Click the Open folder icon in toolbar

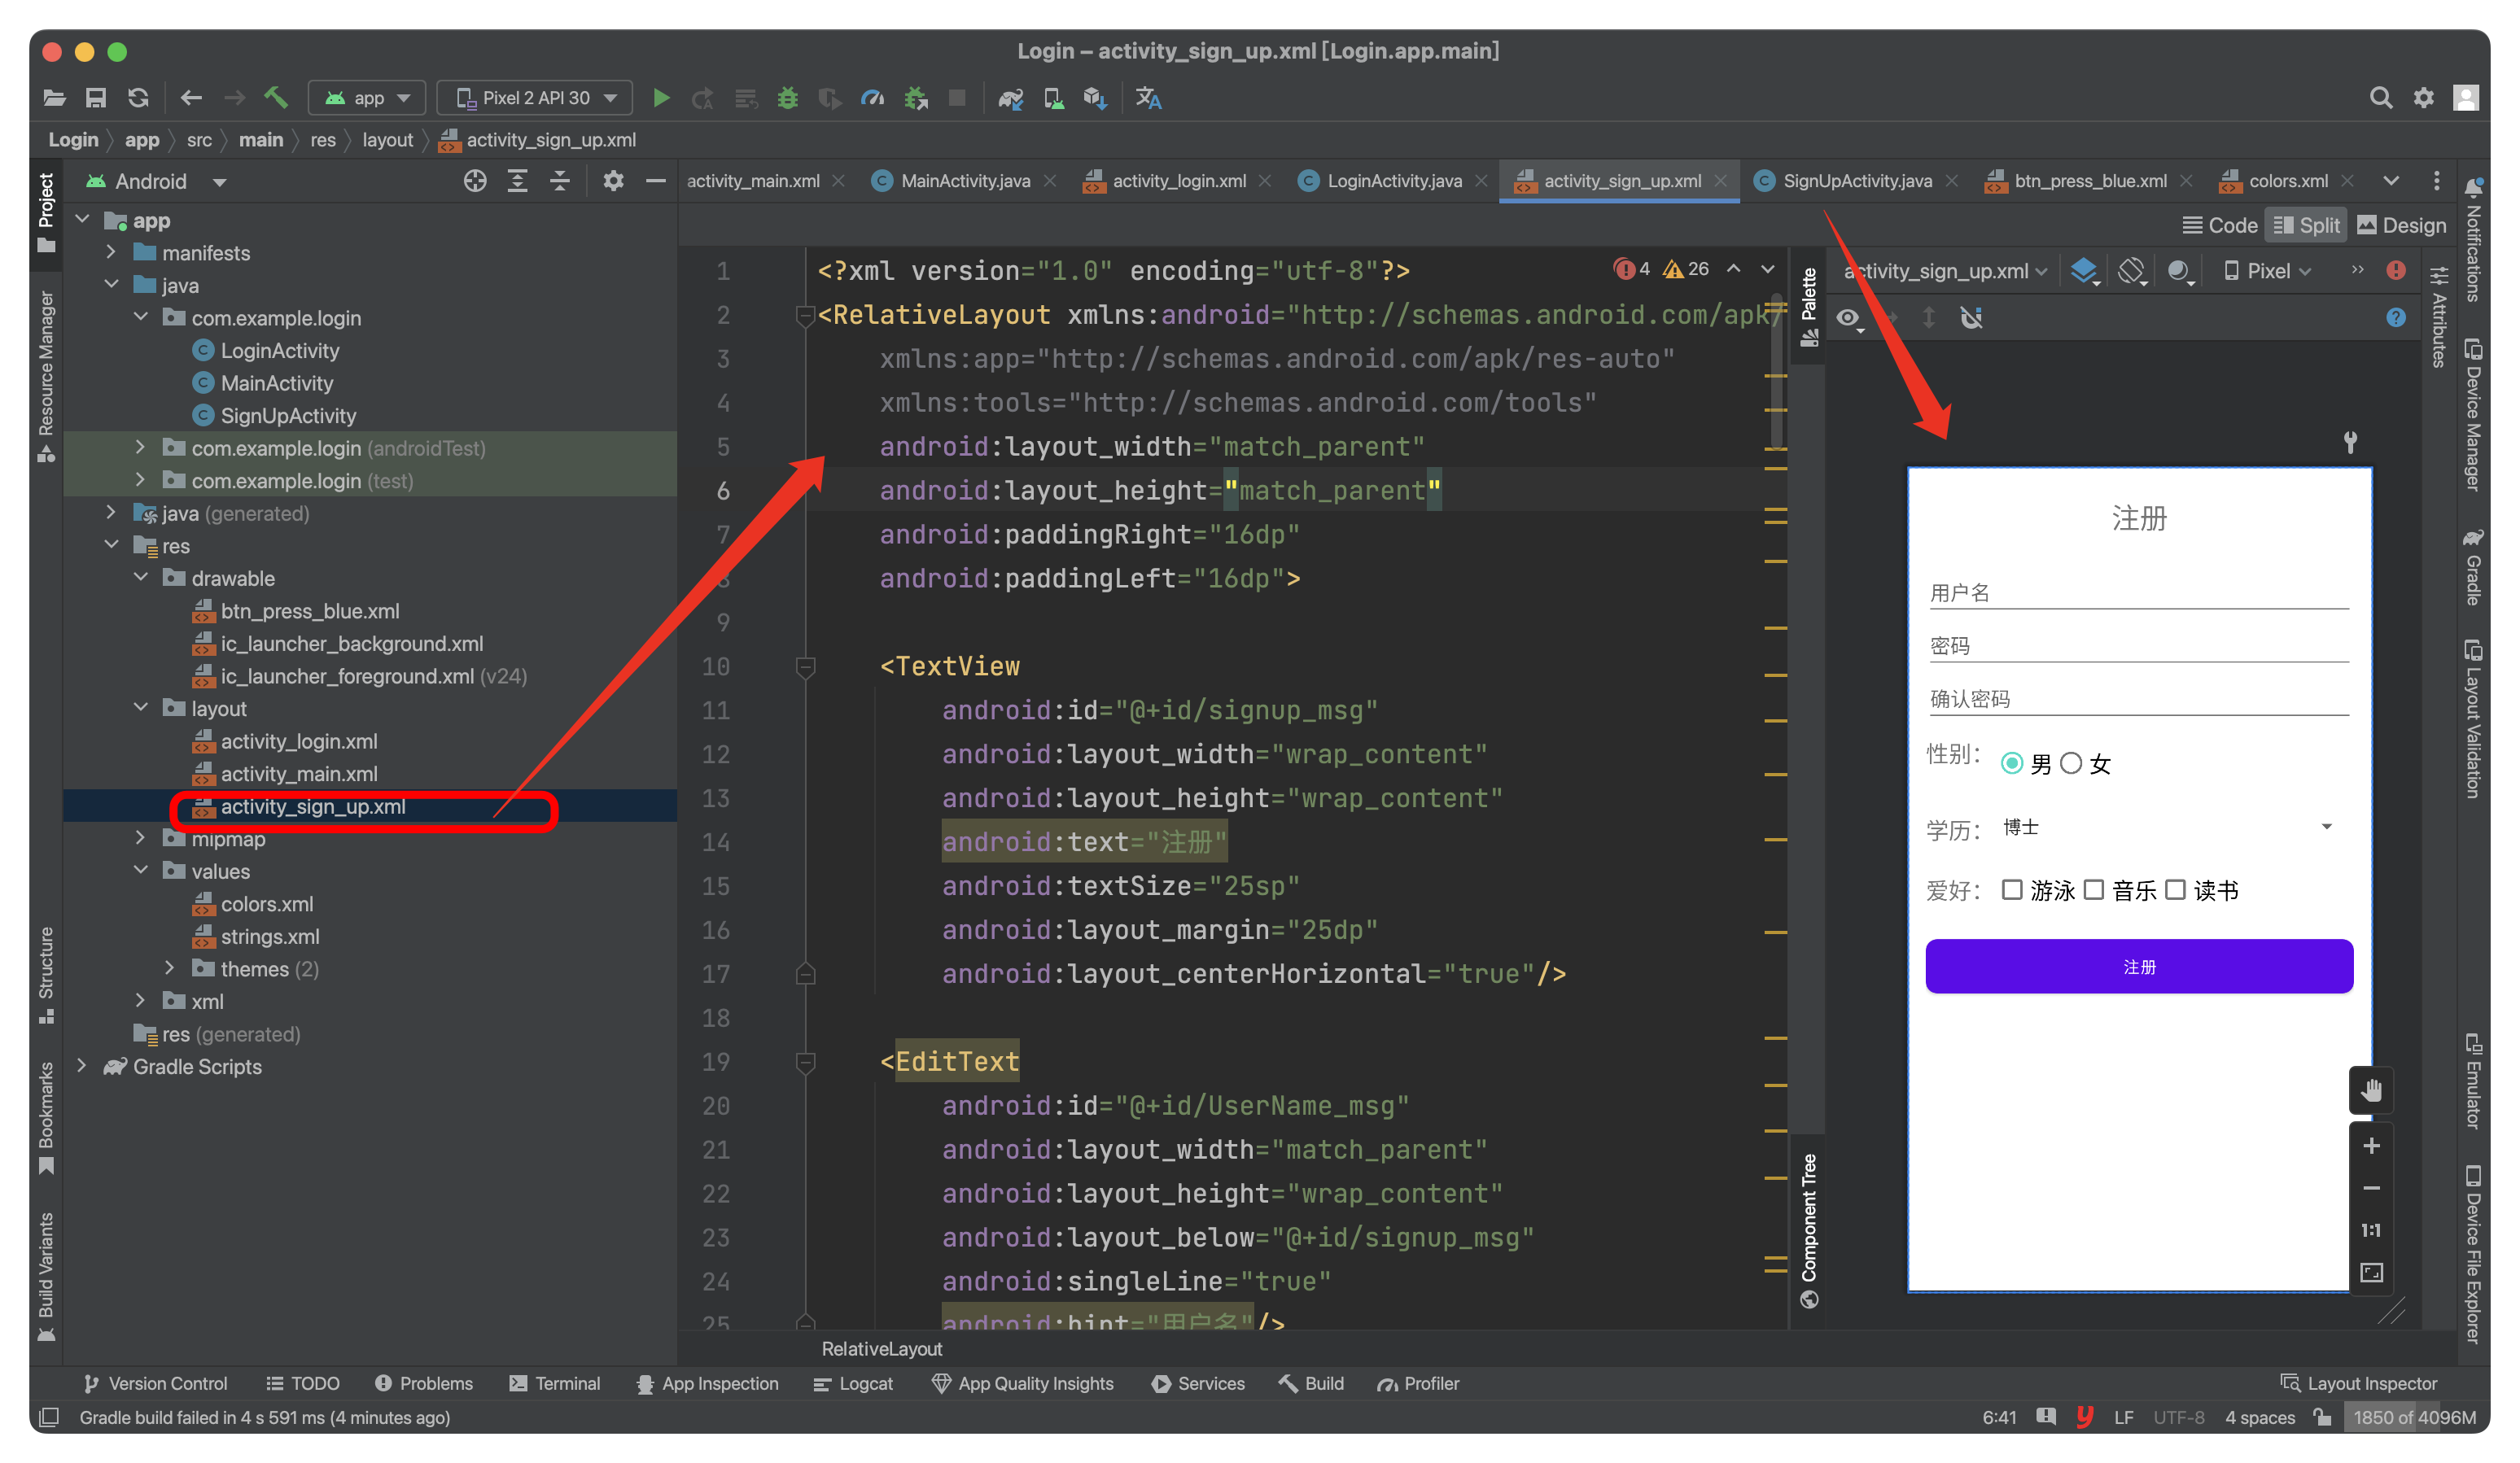[54, 98]
